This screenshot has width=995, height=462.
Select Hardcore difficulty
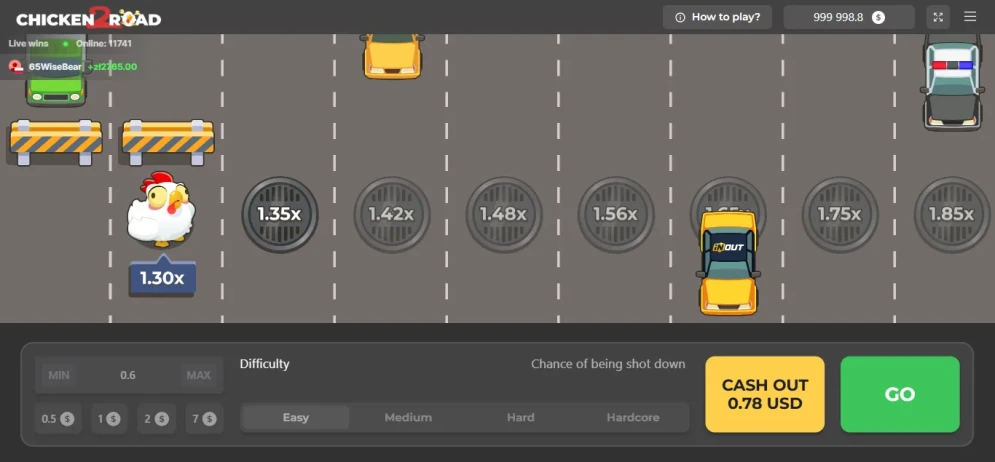pyautogui.click(x=633, y=418)
